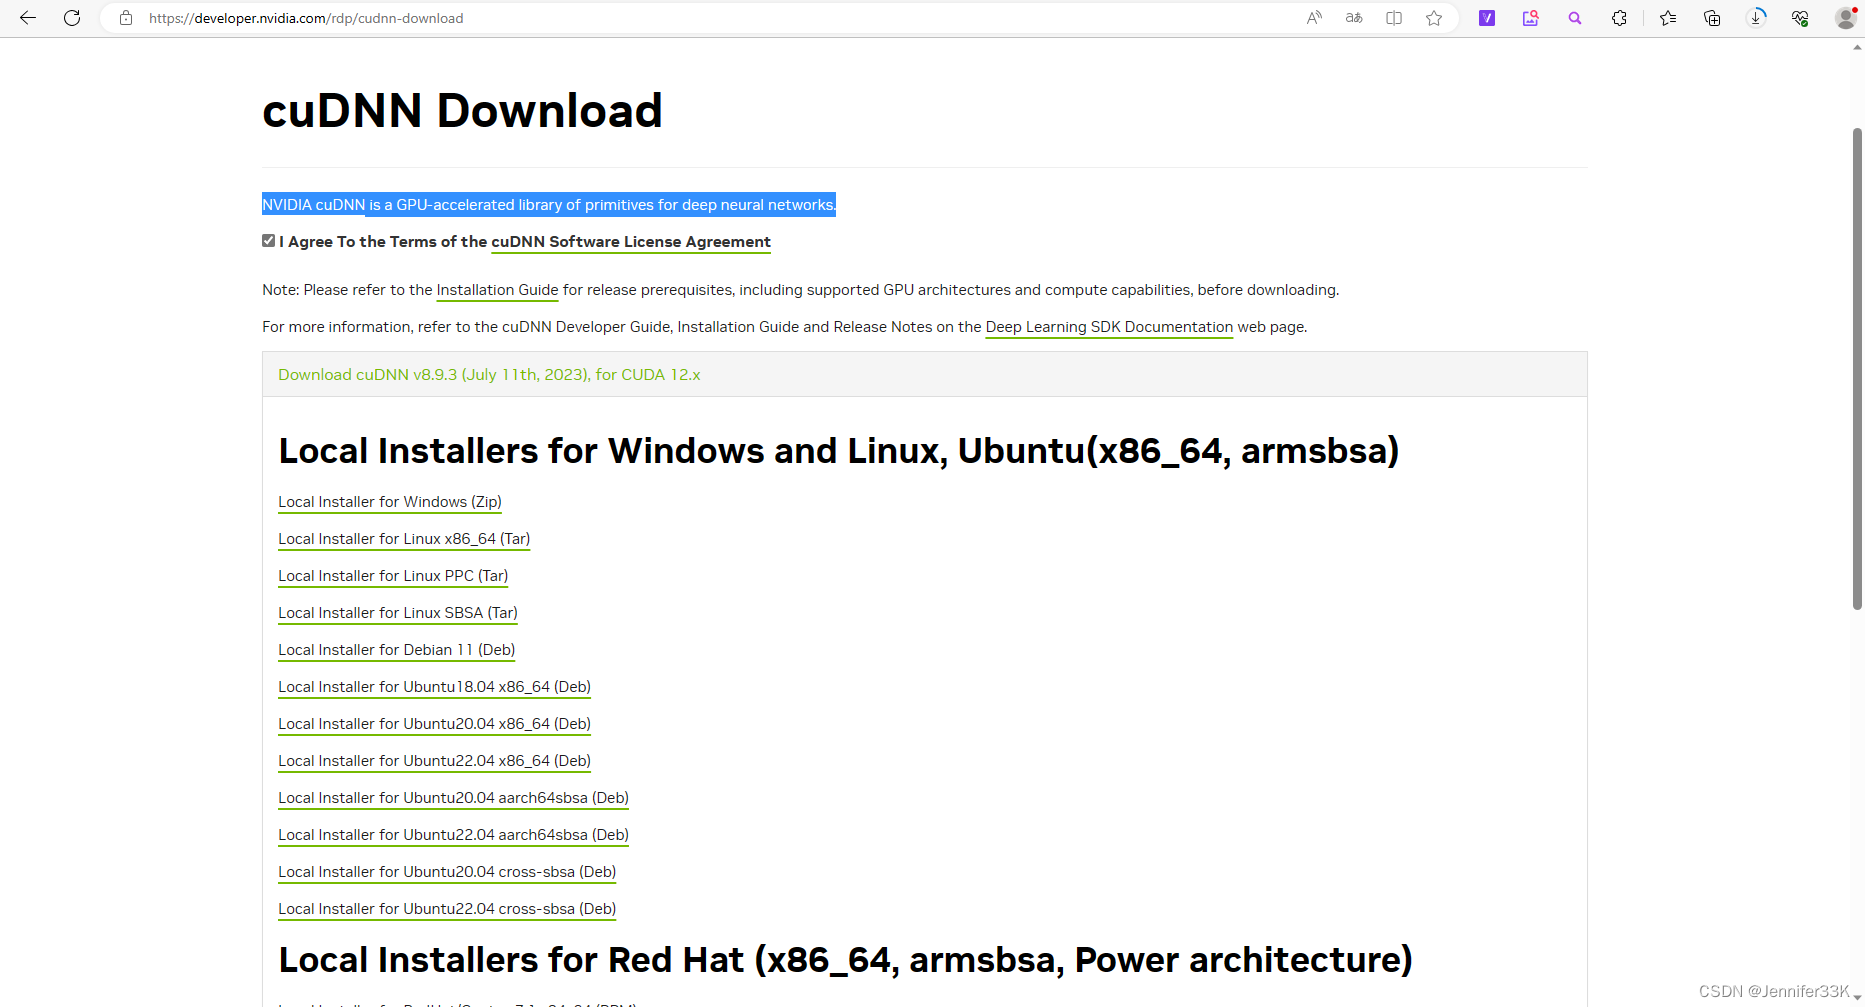Toggle the license agreement checkbox

[269, 241]
